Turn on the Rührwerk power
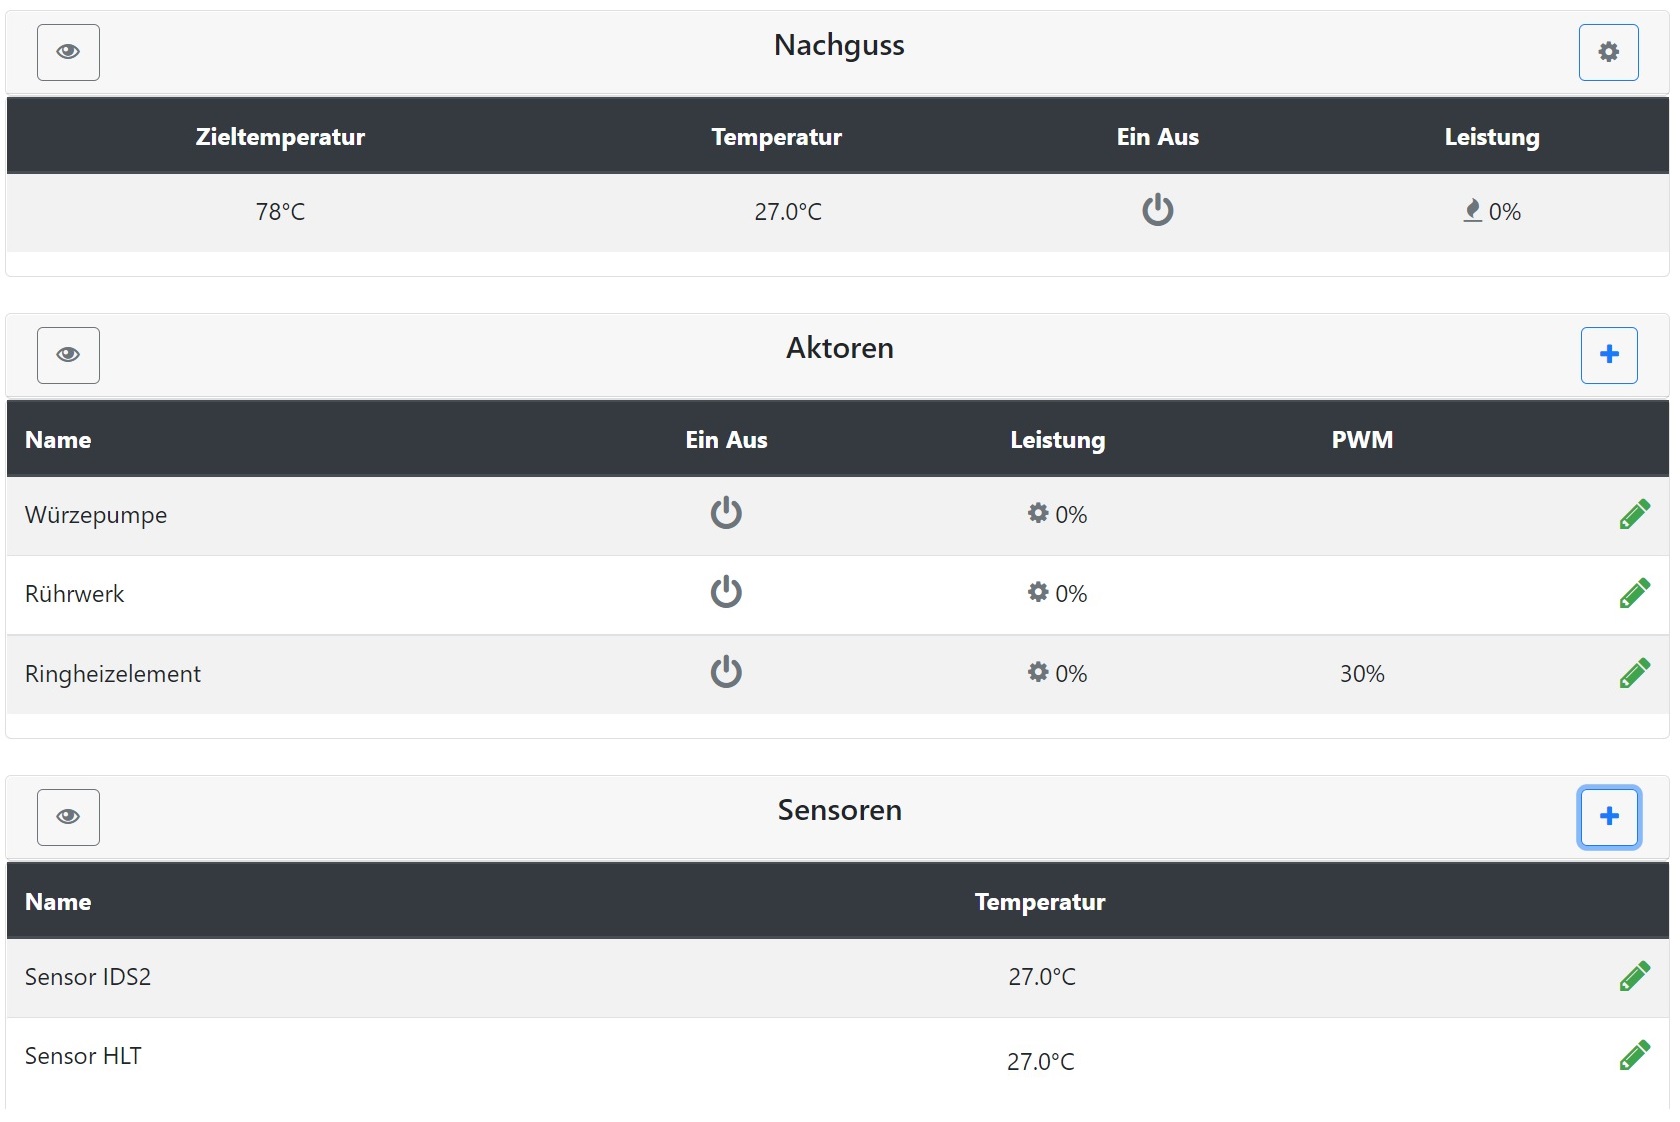1680x1122 pixels. (726, 592)
